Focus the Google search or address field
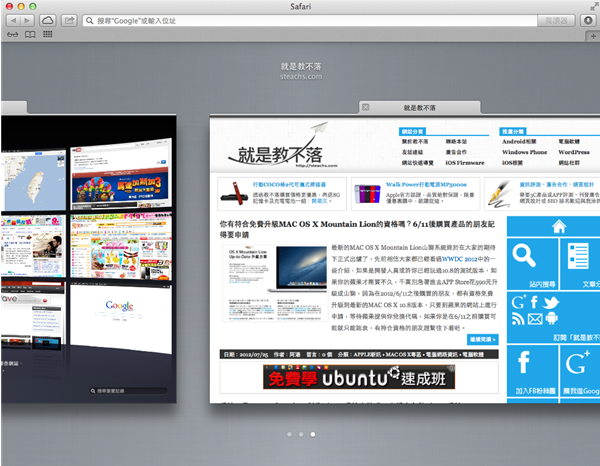This screenshot has height=466, width=600. point(310,21)
